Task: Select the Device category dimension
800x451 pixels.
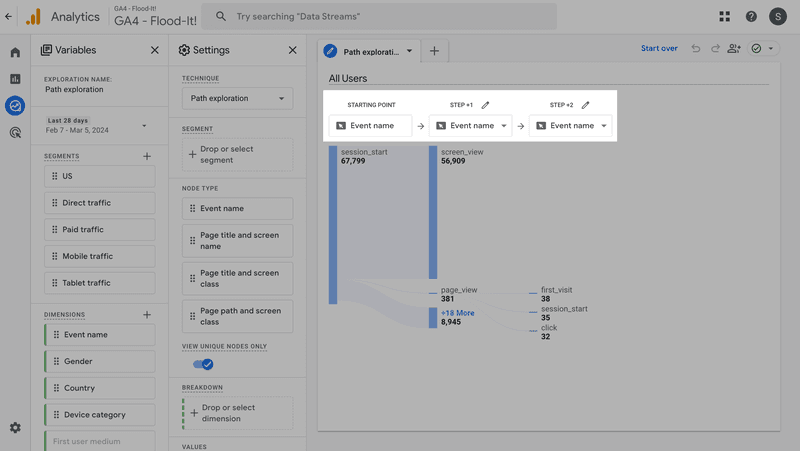Action: point(99,415)
